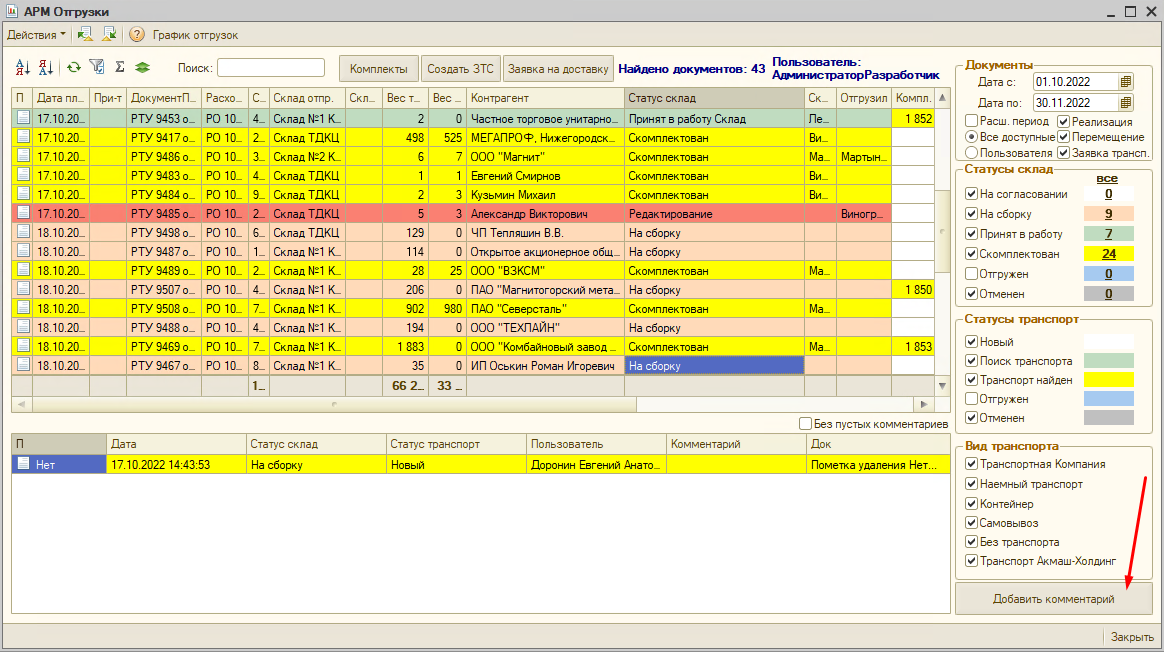Click document icon of row РТУ 9498
The image size is (1164, 652).
tap(23, 232)
